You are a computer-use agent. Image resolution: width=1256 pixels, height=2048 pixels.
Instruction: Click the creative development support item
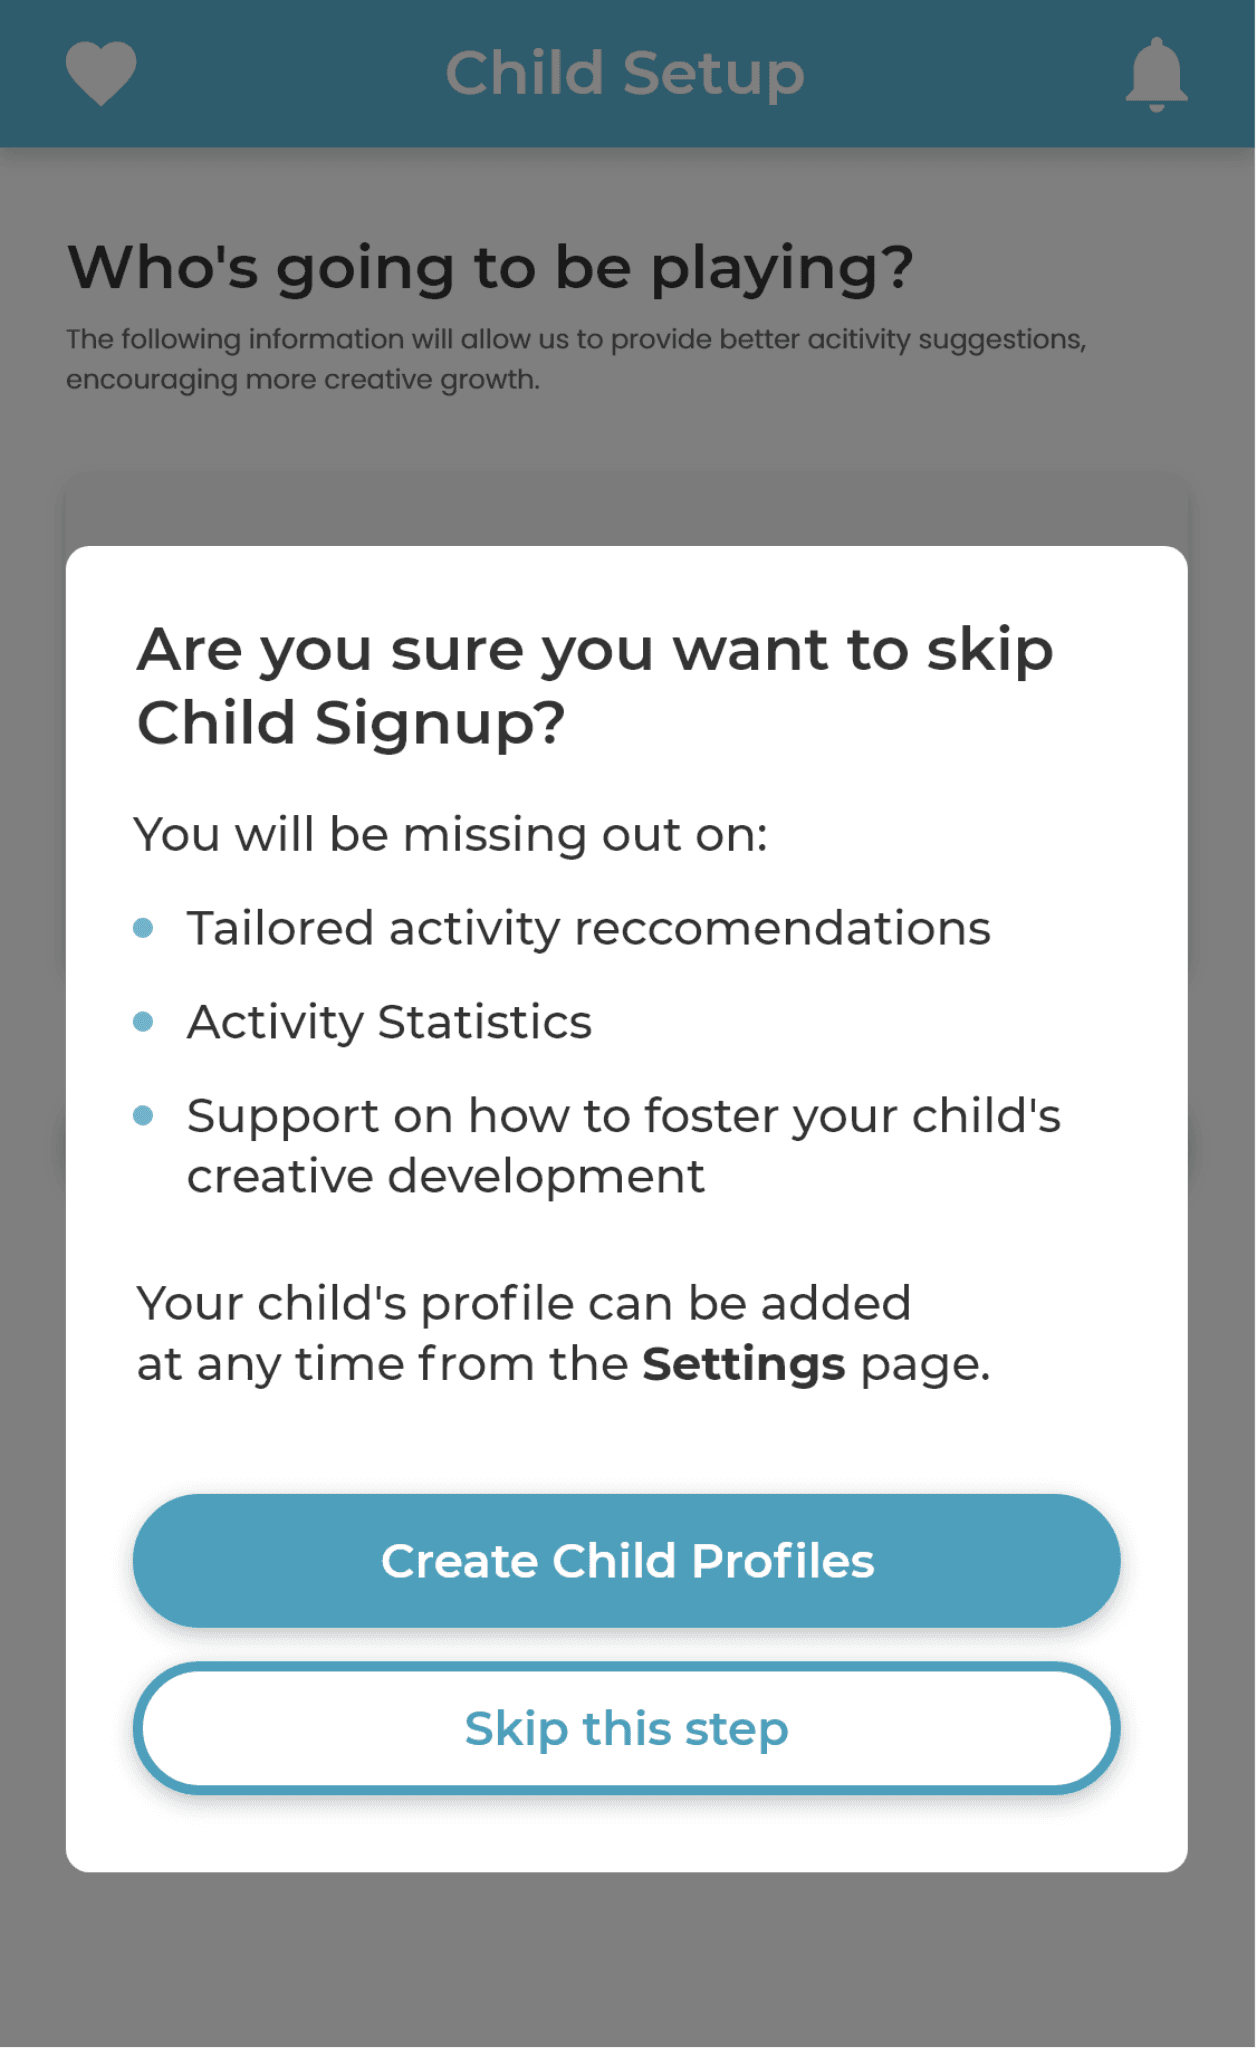[623, 1146]
